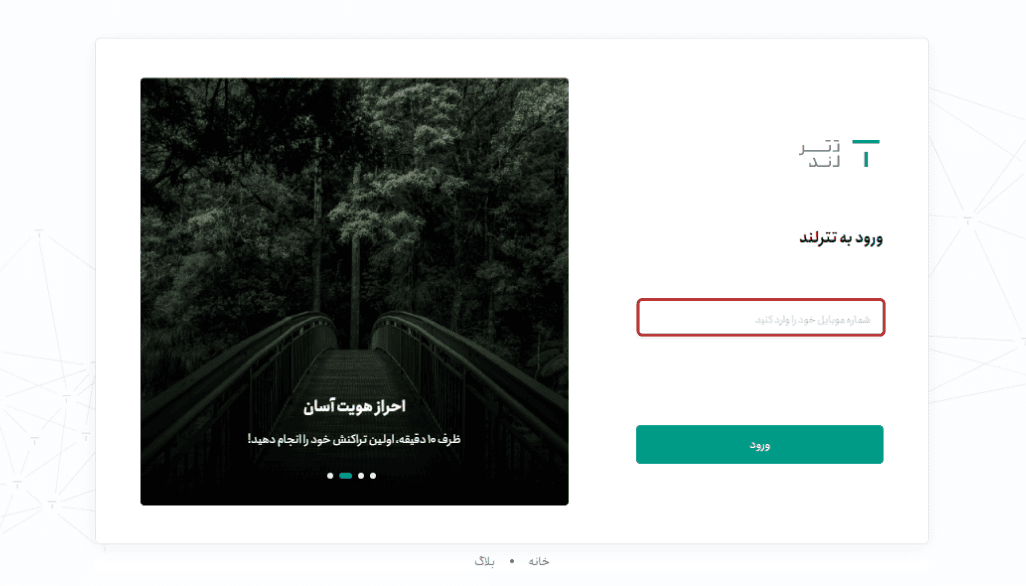Go to the third carousel dot
Viewport: 1026px width, 586px height.
tap(361, 475)
